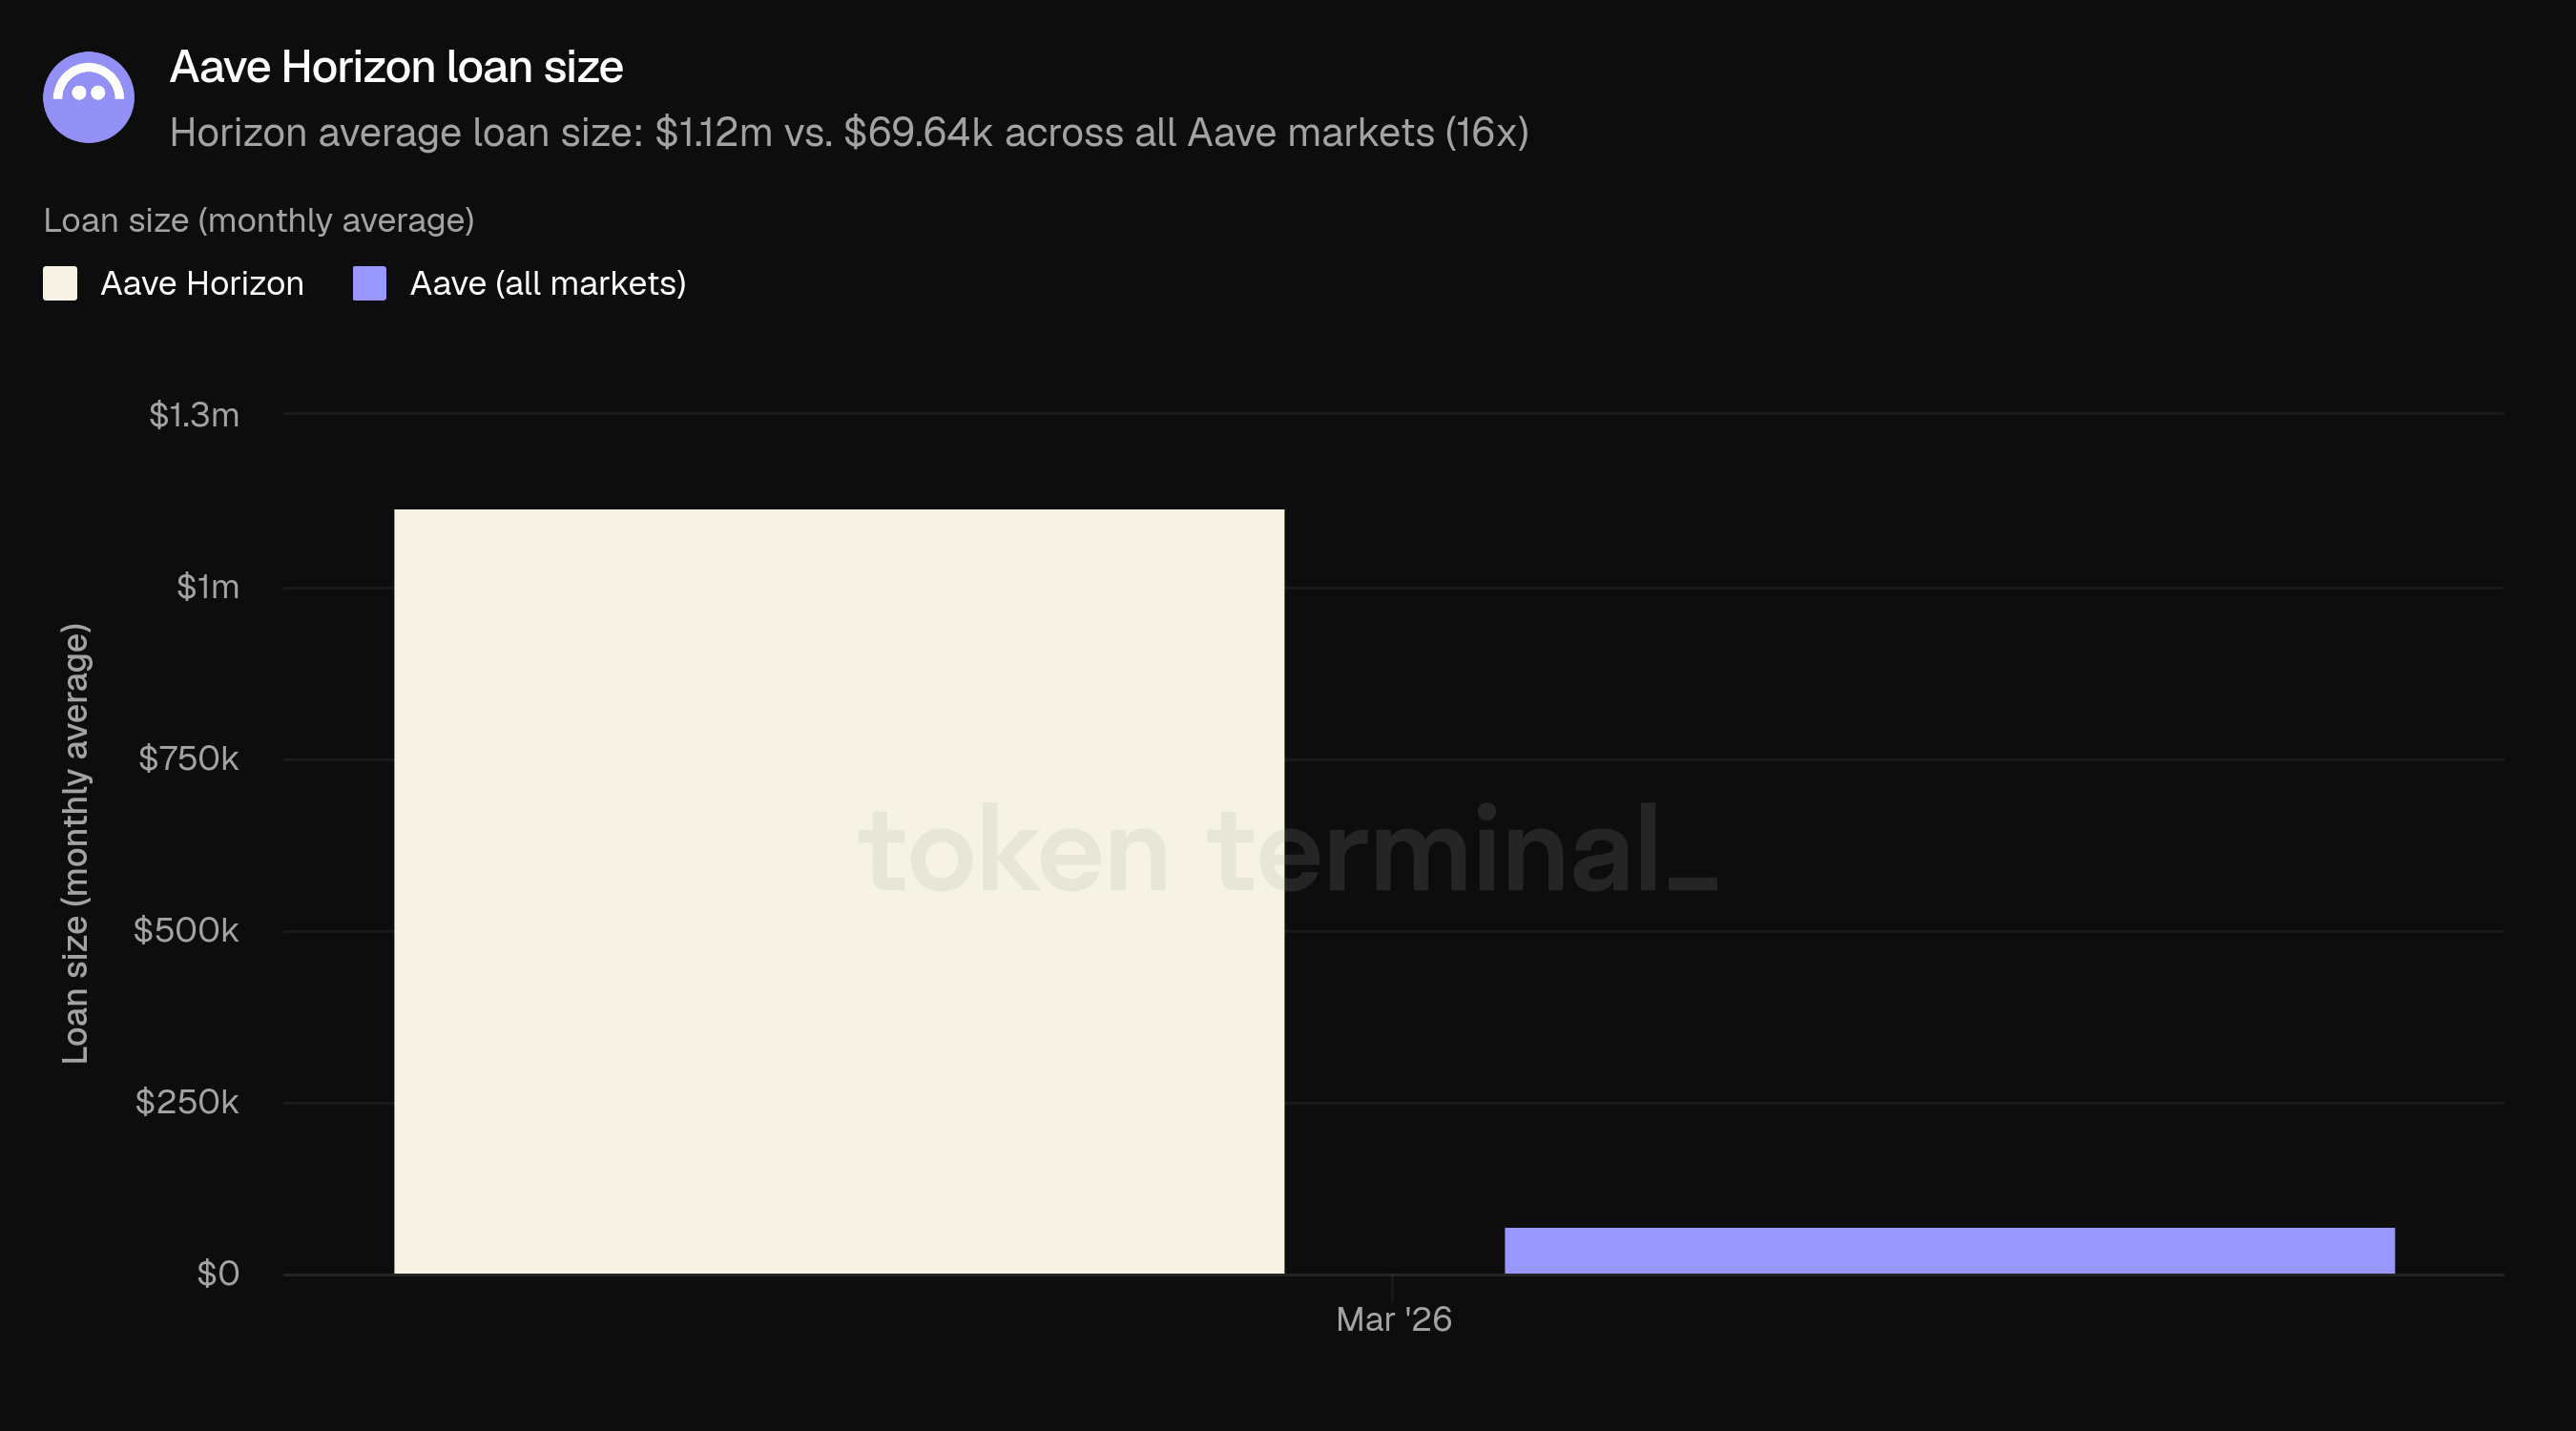Click the Loan size (monthly average) heading
This screenshot has width=2576, height=1431.
click(258, 220)
